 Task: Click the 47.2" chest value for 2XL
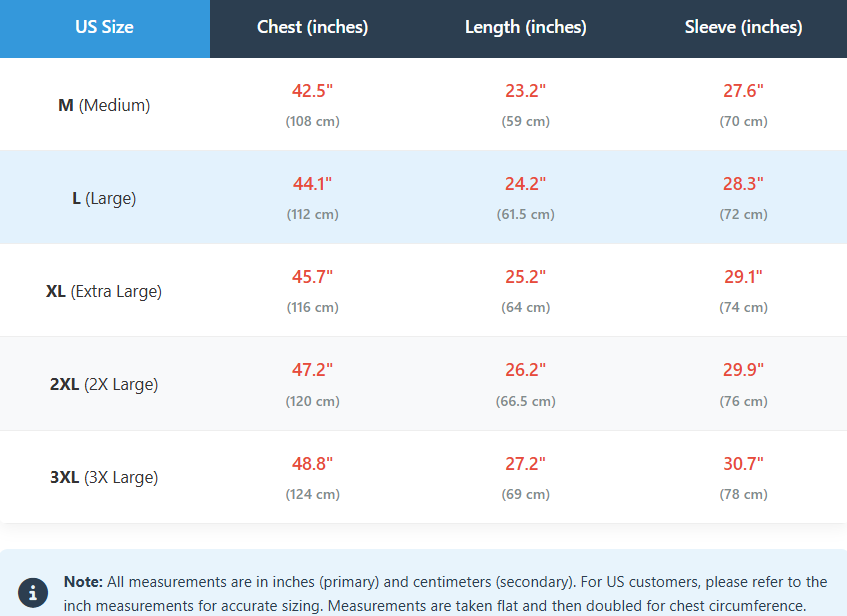(312, 370)
